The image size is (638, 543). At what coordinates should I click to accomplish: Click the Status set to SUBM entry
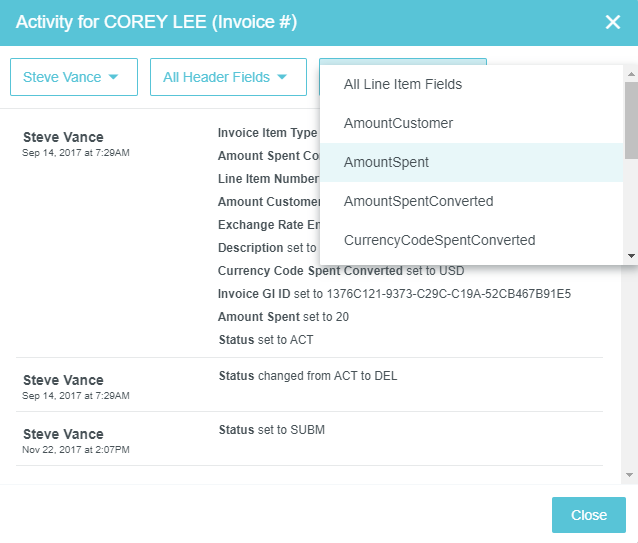coord(272,430)
